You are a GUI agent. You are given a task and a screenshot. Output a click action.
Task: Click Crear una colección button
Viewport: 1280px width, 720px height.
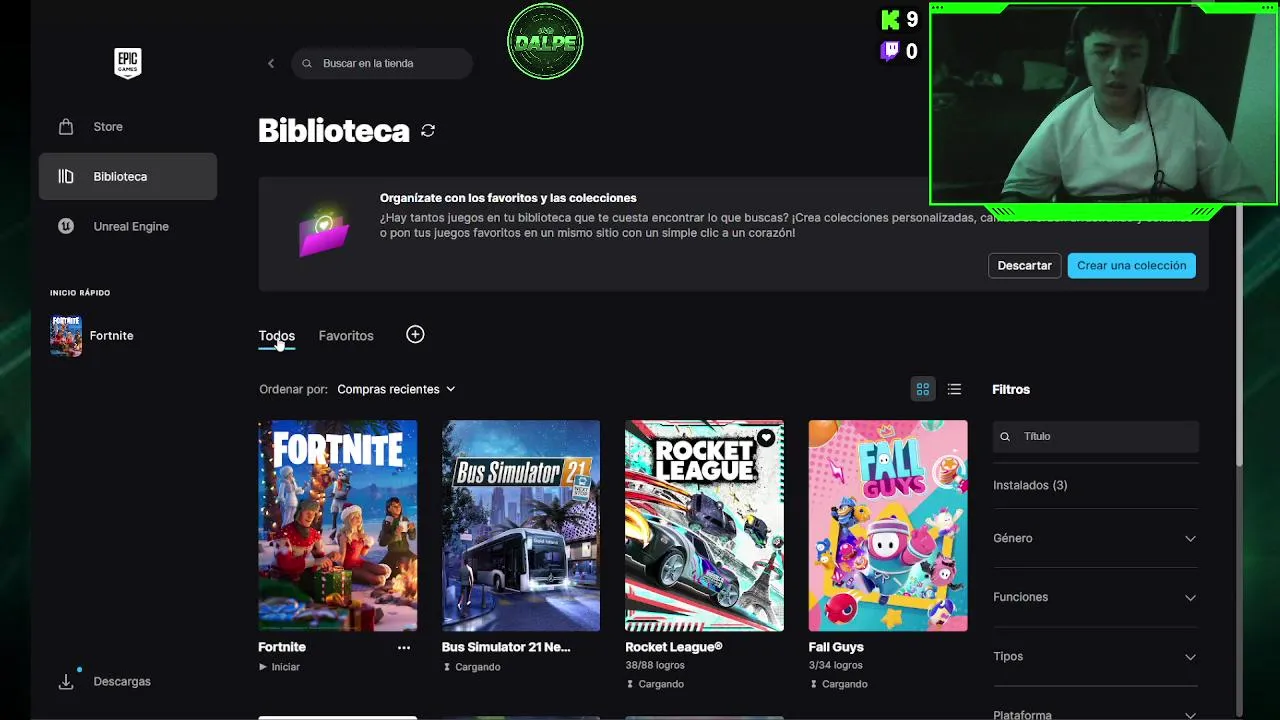click(x=1131, y=265)
